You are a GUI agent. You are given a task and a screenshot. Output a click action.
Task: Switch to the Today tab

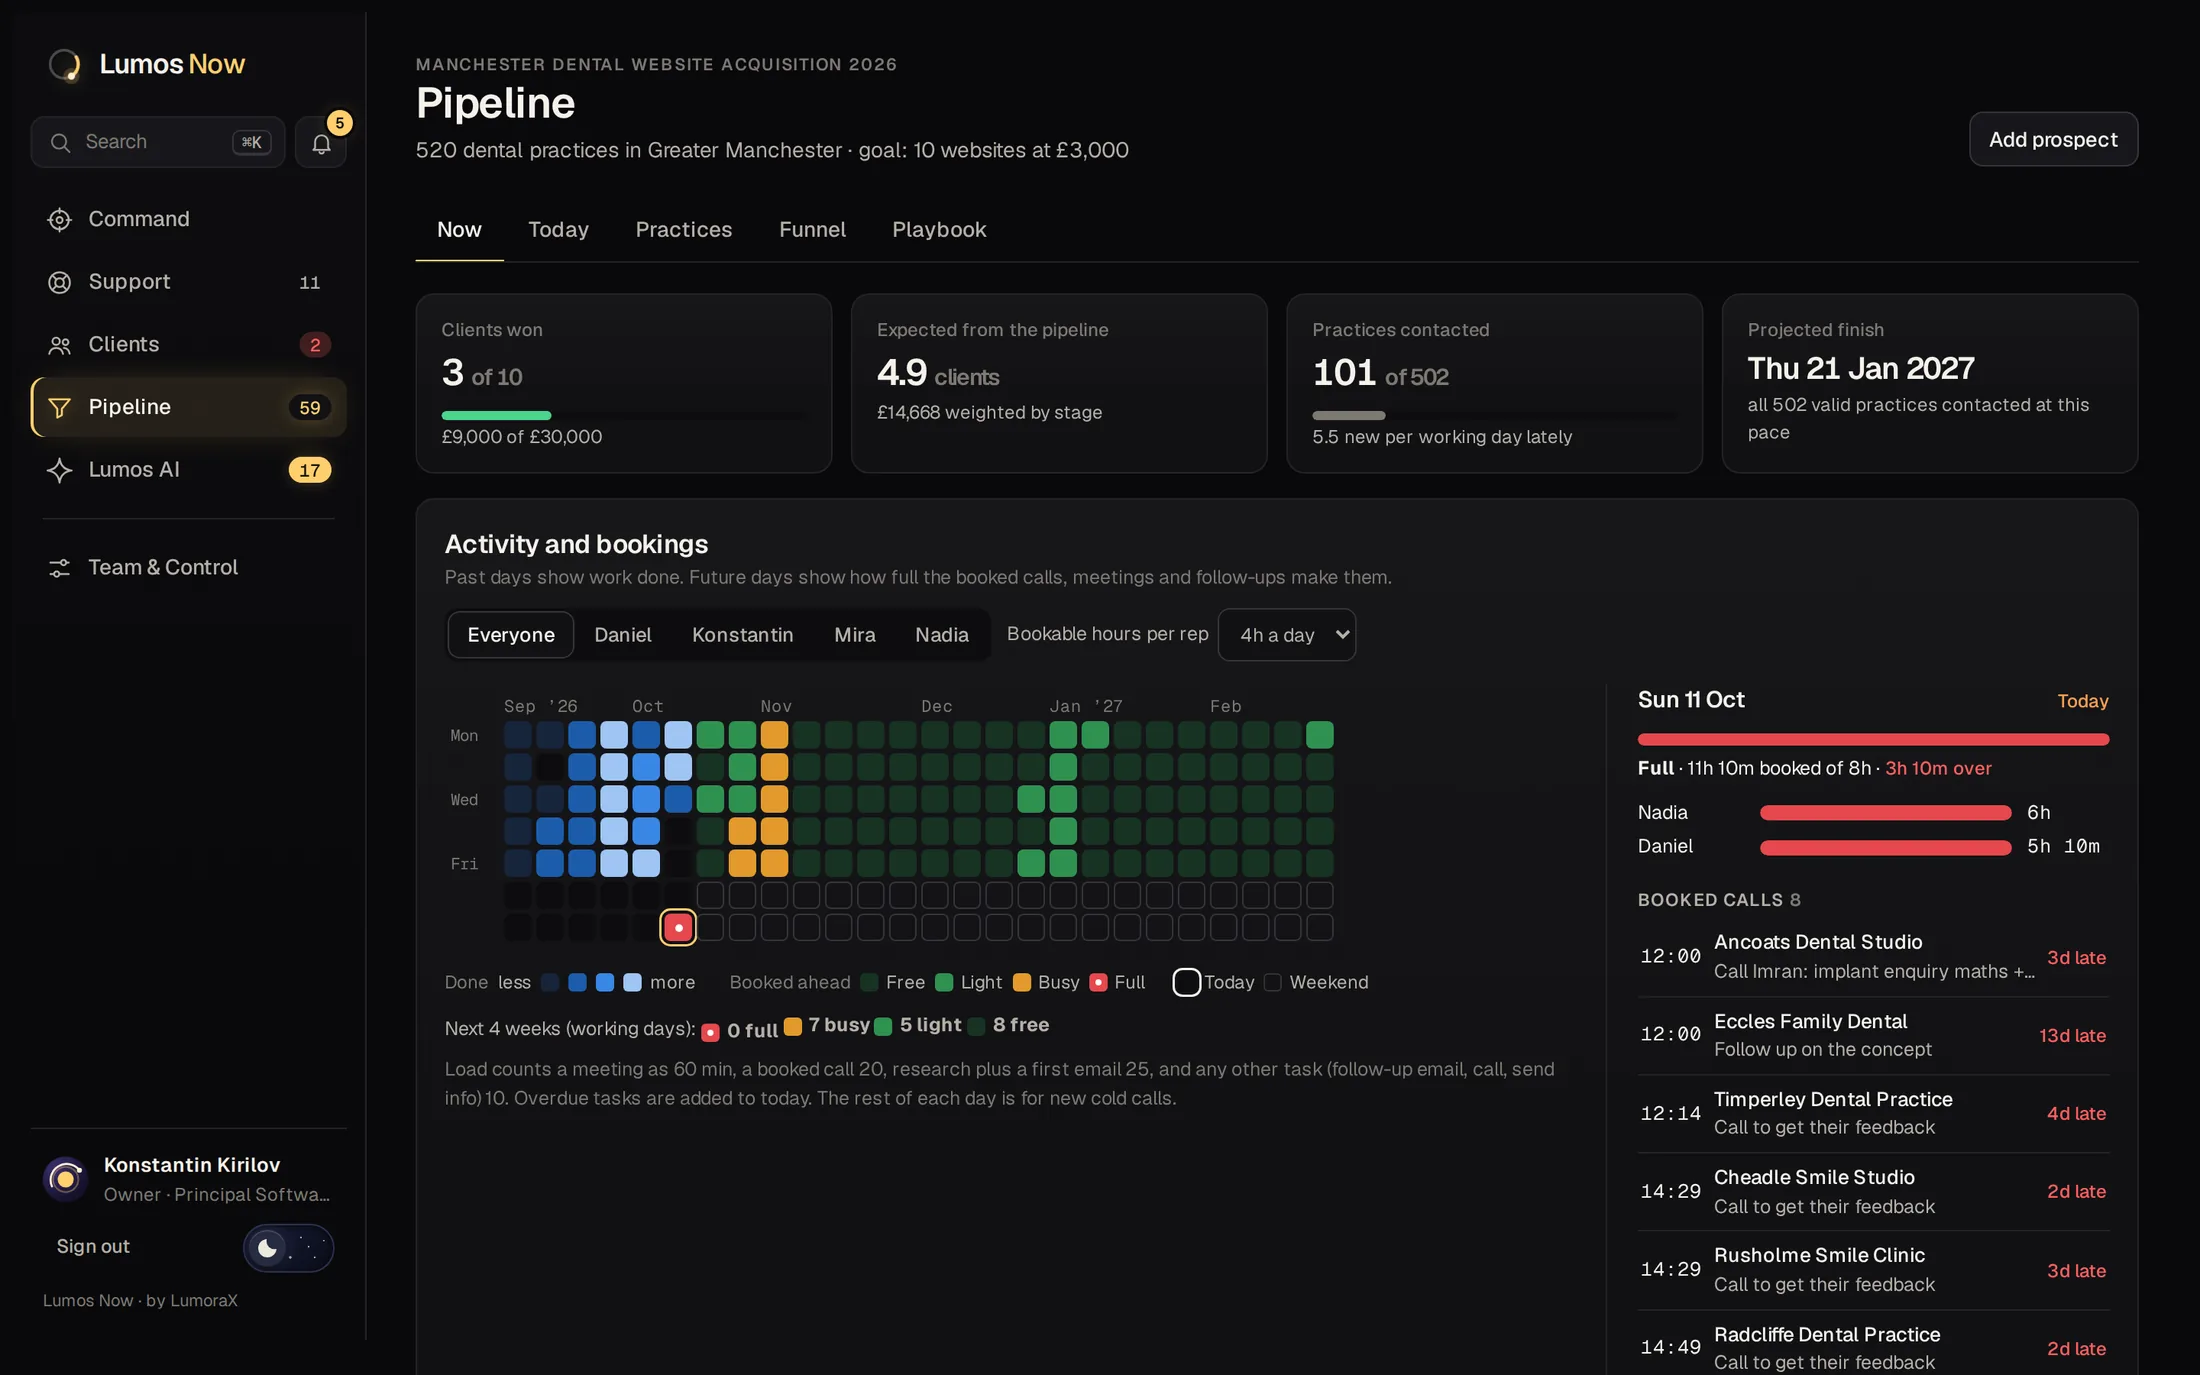558,230
